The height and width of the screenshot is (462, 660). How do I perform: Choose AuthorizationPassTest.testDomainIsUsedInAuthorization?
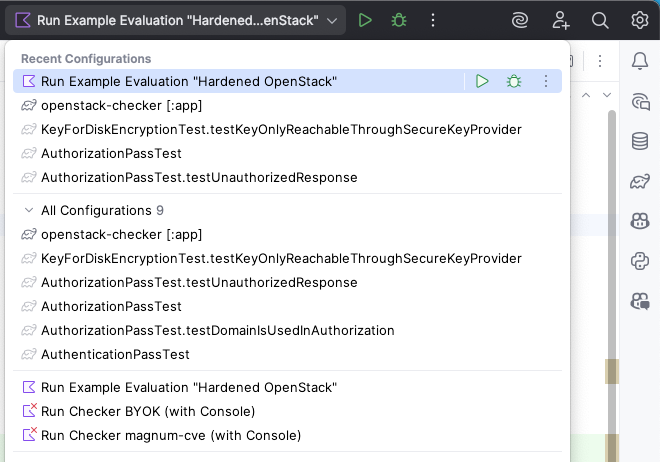coord(287,330)
